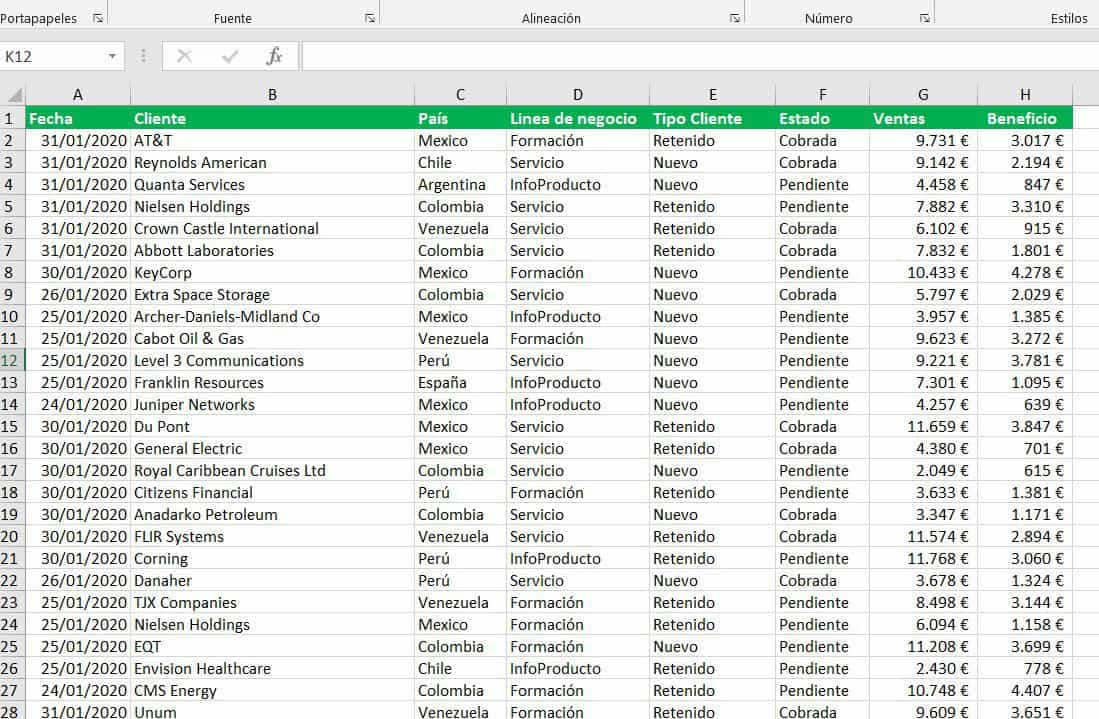The image size is (1099, 719).
Task: Select the CMS Energy cell
Action: pos(273,690)
